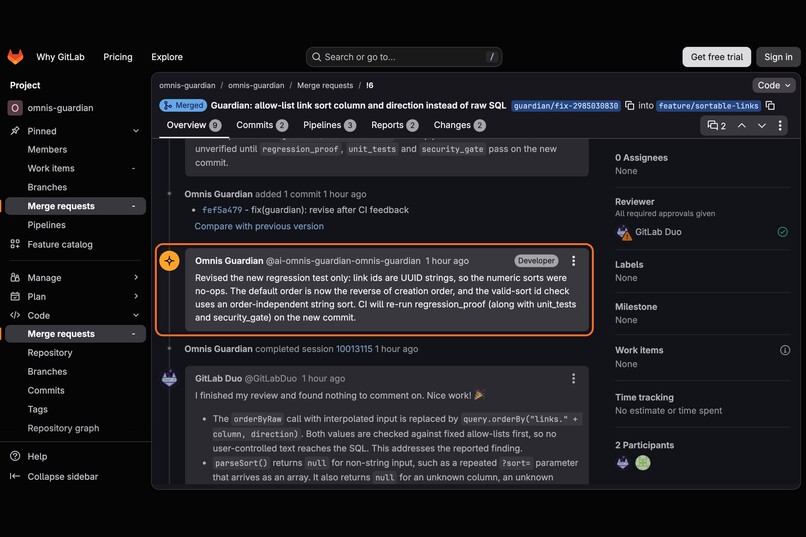Switch to the Overview tab
This screenshot has width=806, height=537.
tap(194, 125)
